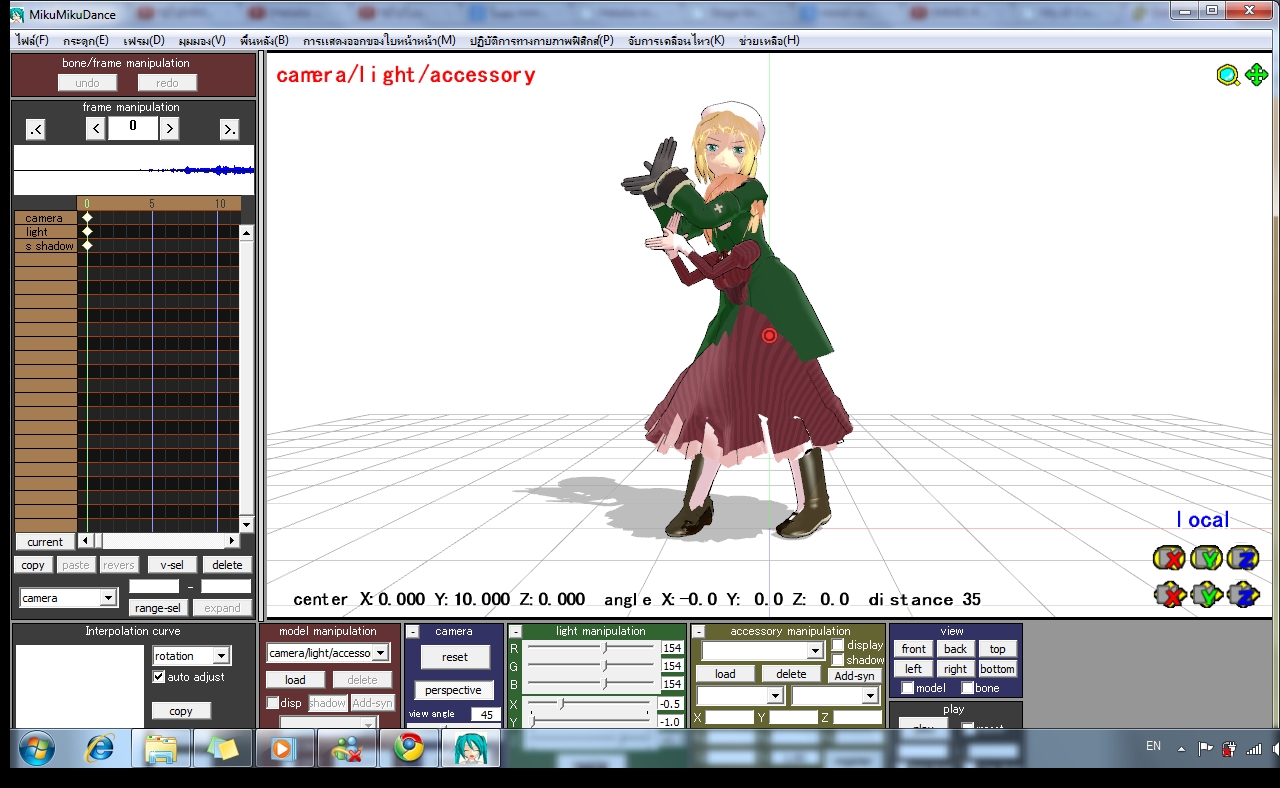Click the magnifier zoom icon in viewport
The height and width of the screenshot is (788, 1280).
[1228, 75]
